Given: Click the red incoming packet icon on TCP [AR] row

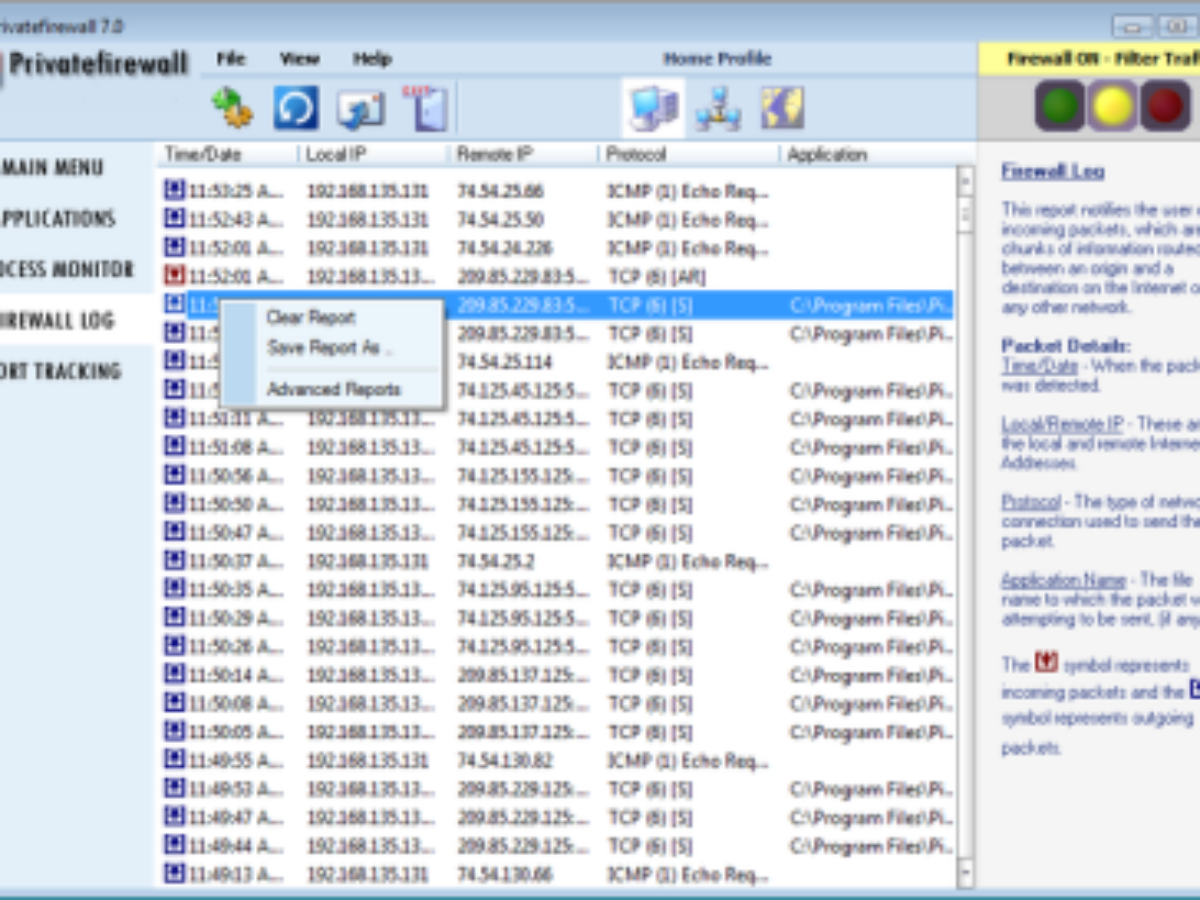Looking at the screenshot, I should coord(175,274).
